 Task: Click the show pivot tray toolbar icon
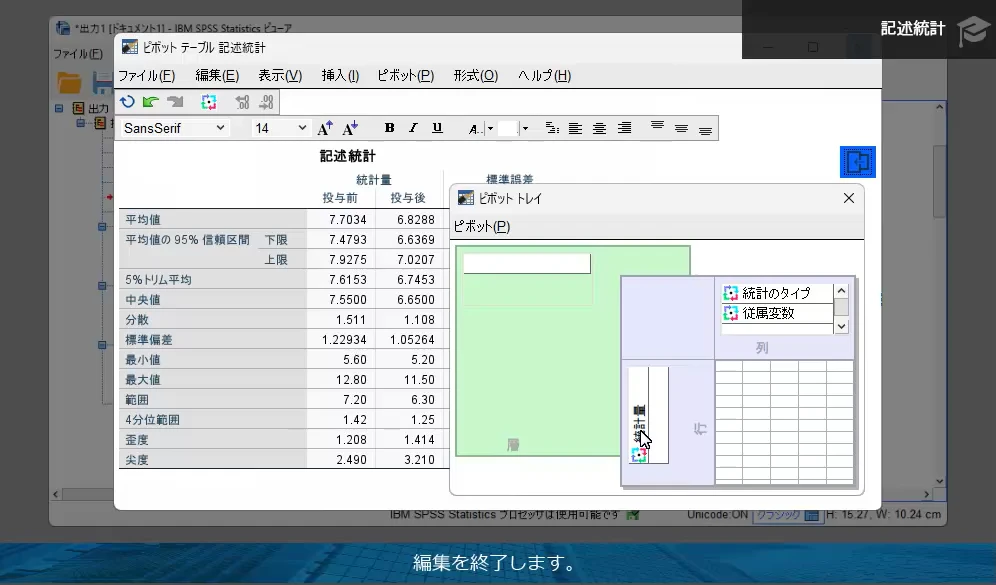[209, 101]
